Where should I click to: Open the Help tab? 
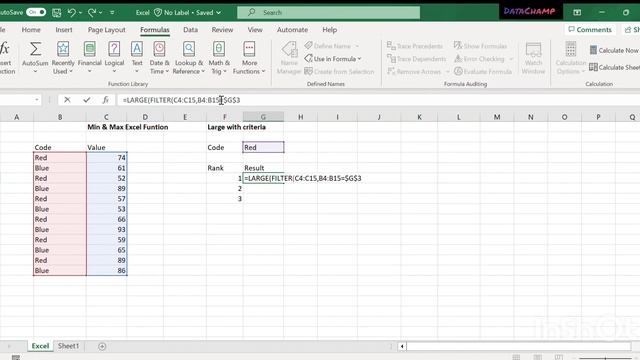[329, 30]
